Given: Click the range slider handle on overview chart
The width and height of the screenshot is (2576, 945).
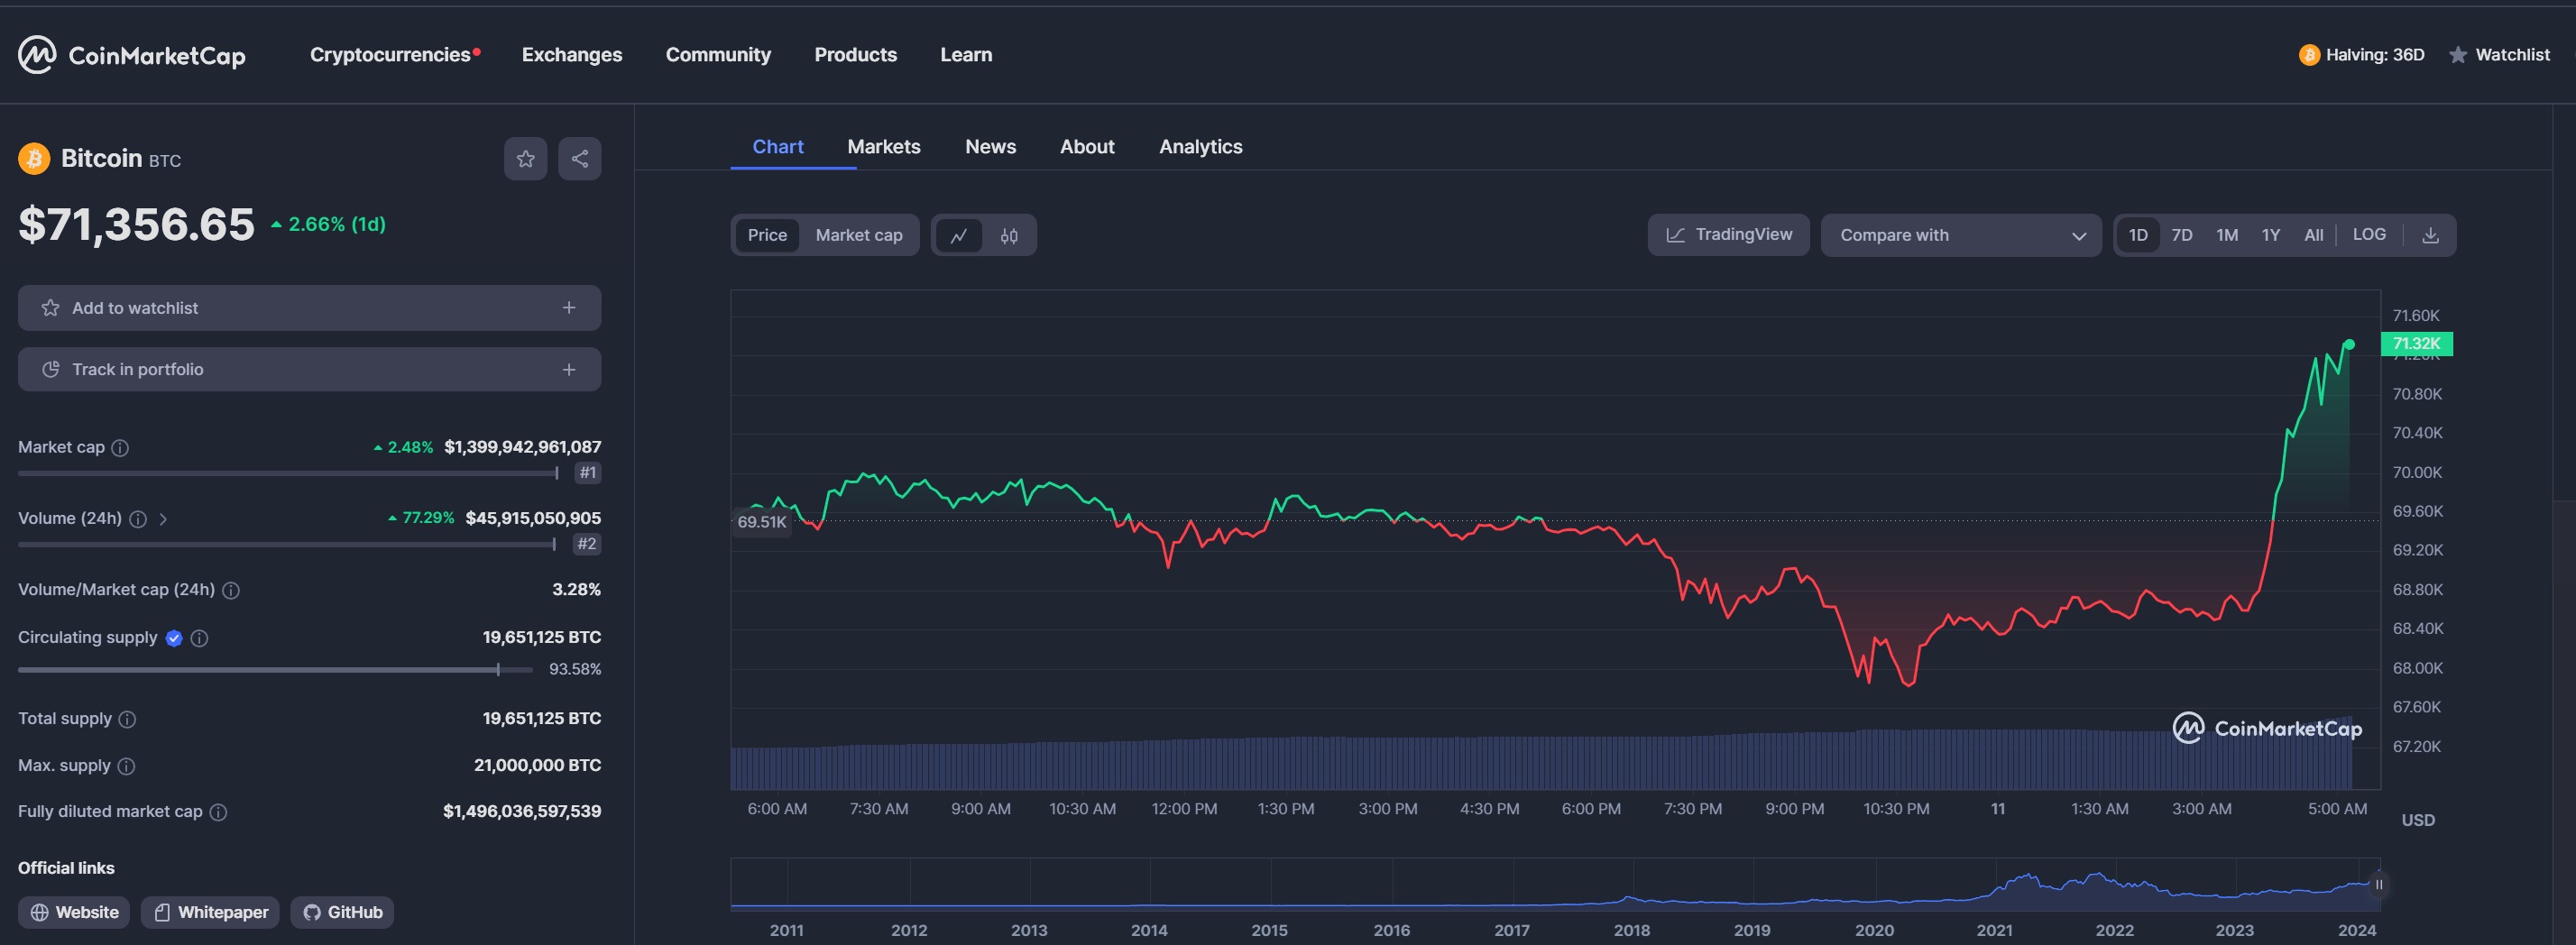Looking at the screenshot, I should [2378, 885].
